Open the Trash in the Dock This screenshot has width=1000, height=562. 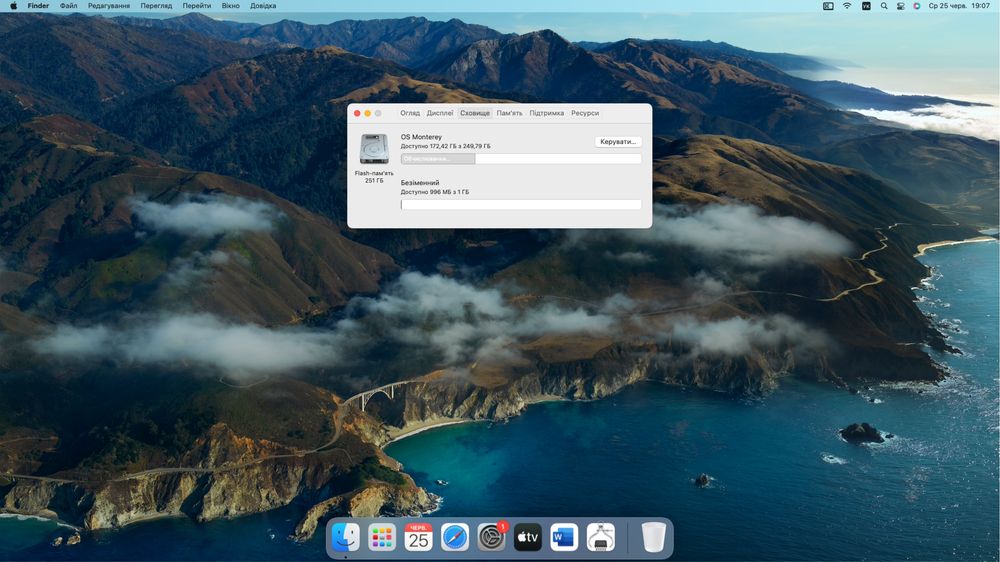(x=653, y=538)
